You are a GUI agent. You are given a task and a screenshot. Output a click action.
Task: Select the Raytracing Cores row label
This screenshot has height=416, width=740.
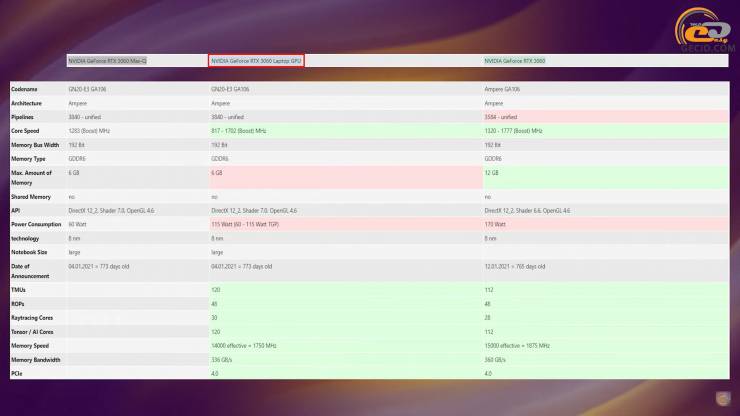[x=32, y=318]
